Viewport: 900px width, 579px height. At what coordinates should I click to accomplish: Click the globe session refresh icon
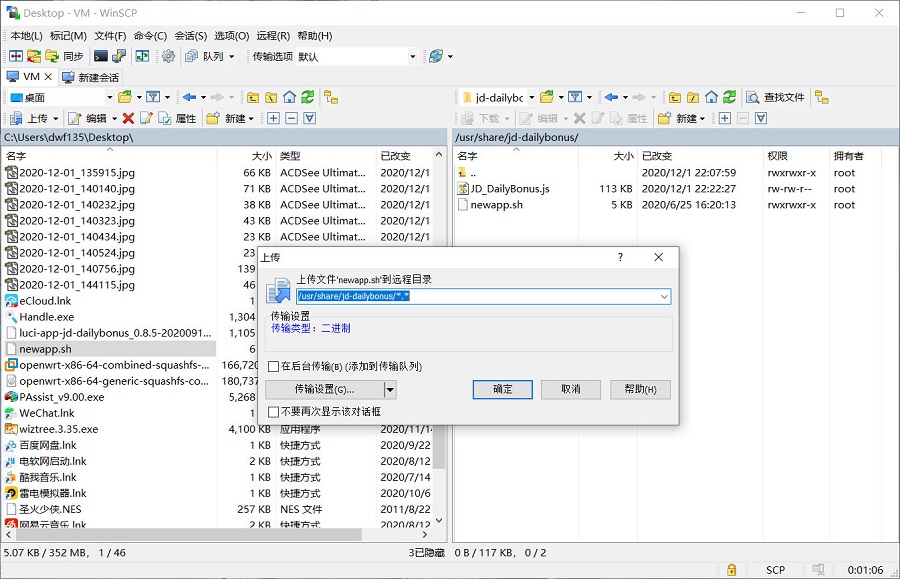(436, 56)
